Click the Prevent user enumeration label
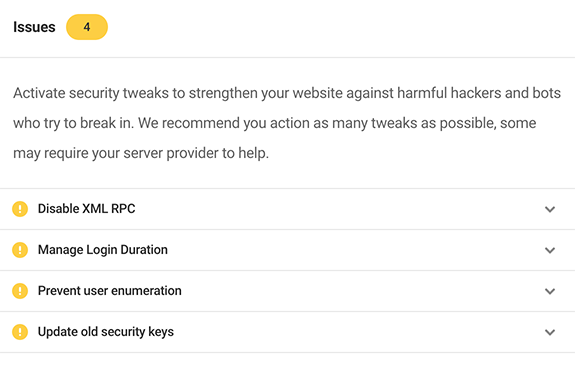575x369 pixels. (110, 291)
